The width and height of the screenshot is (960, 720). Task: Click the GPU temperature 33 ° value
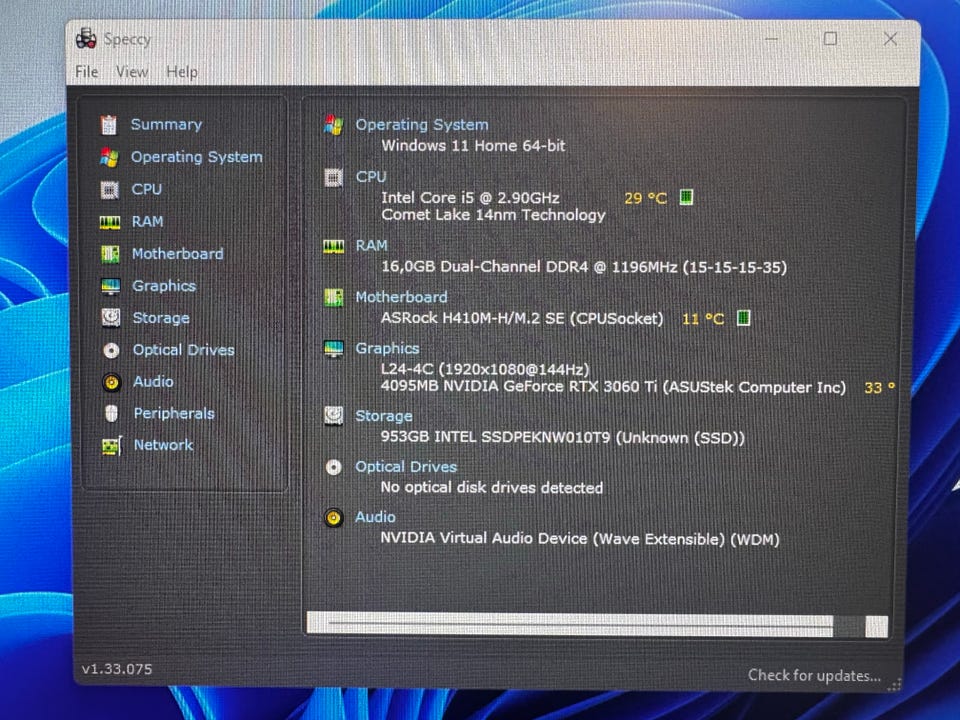pos(880,388)
